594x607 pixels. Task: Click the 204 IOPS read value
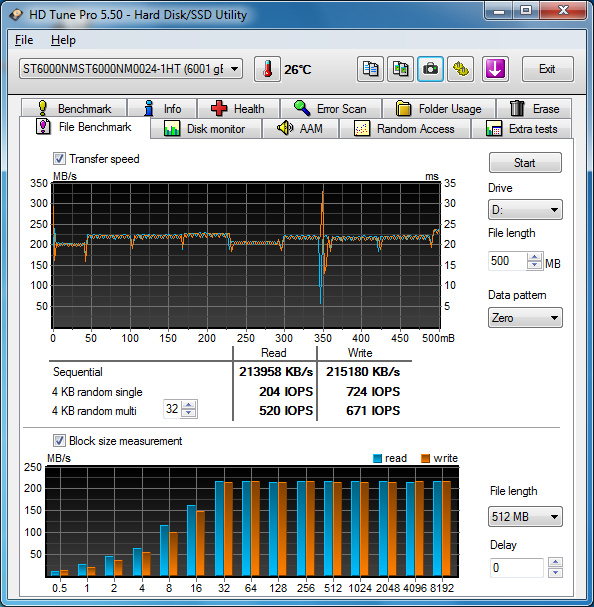(x=286, y=391)
